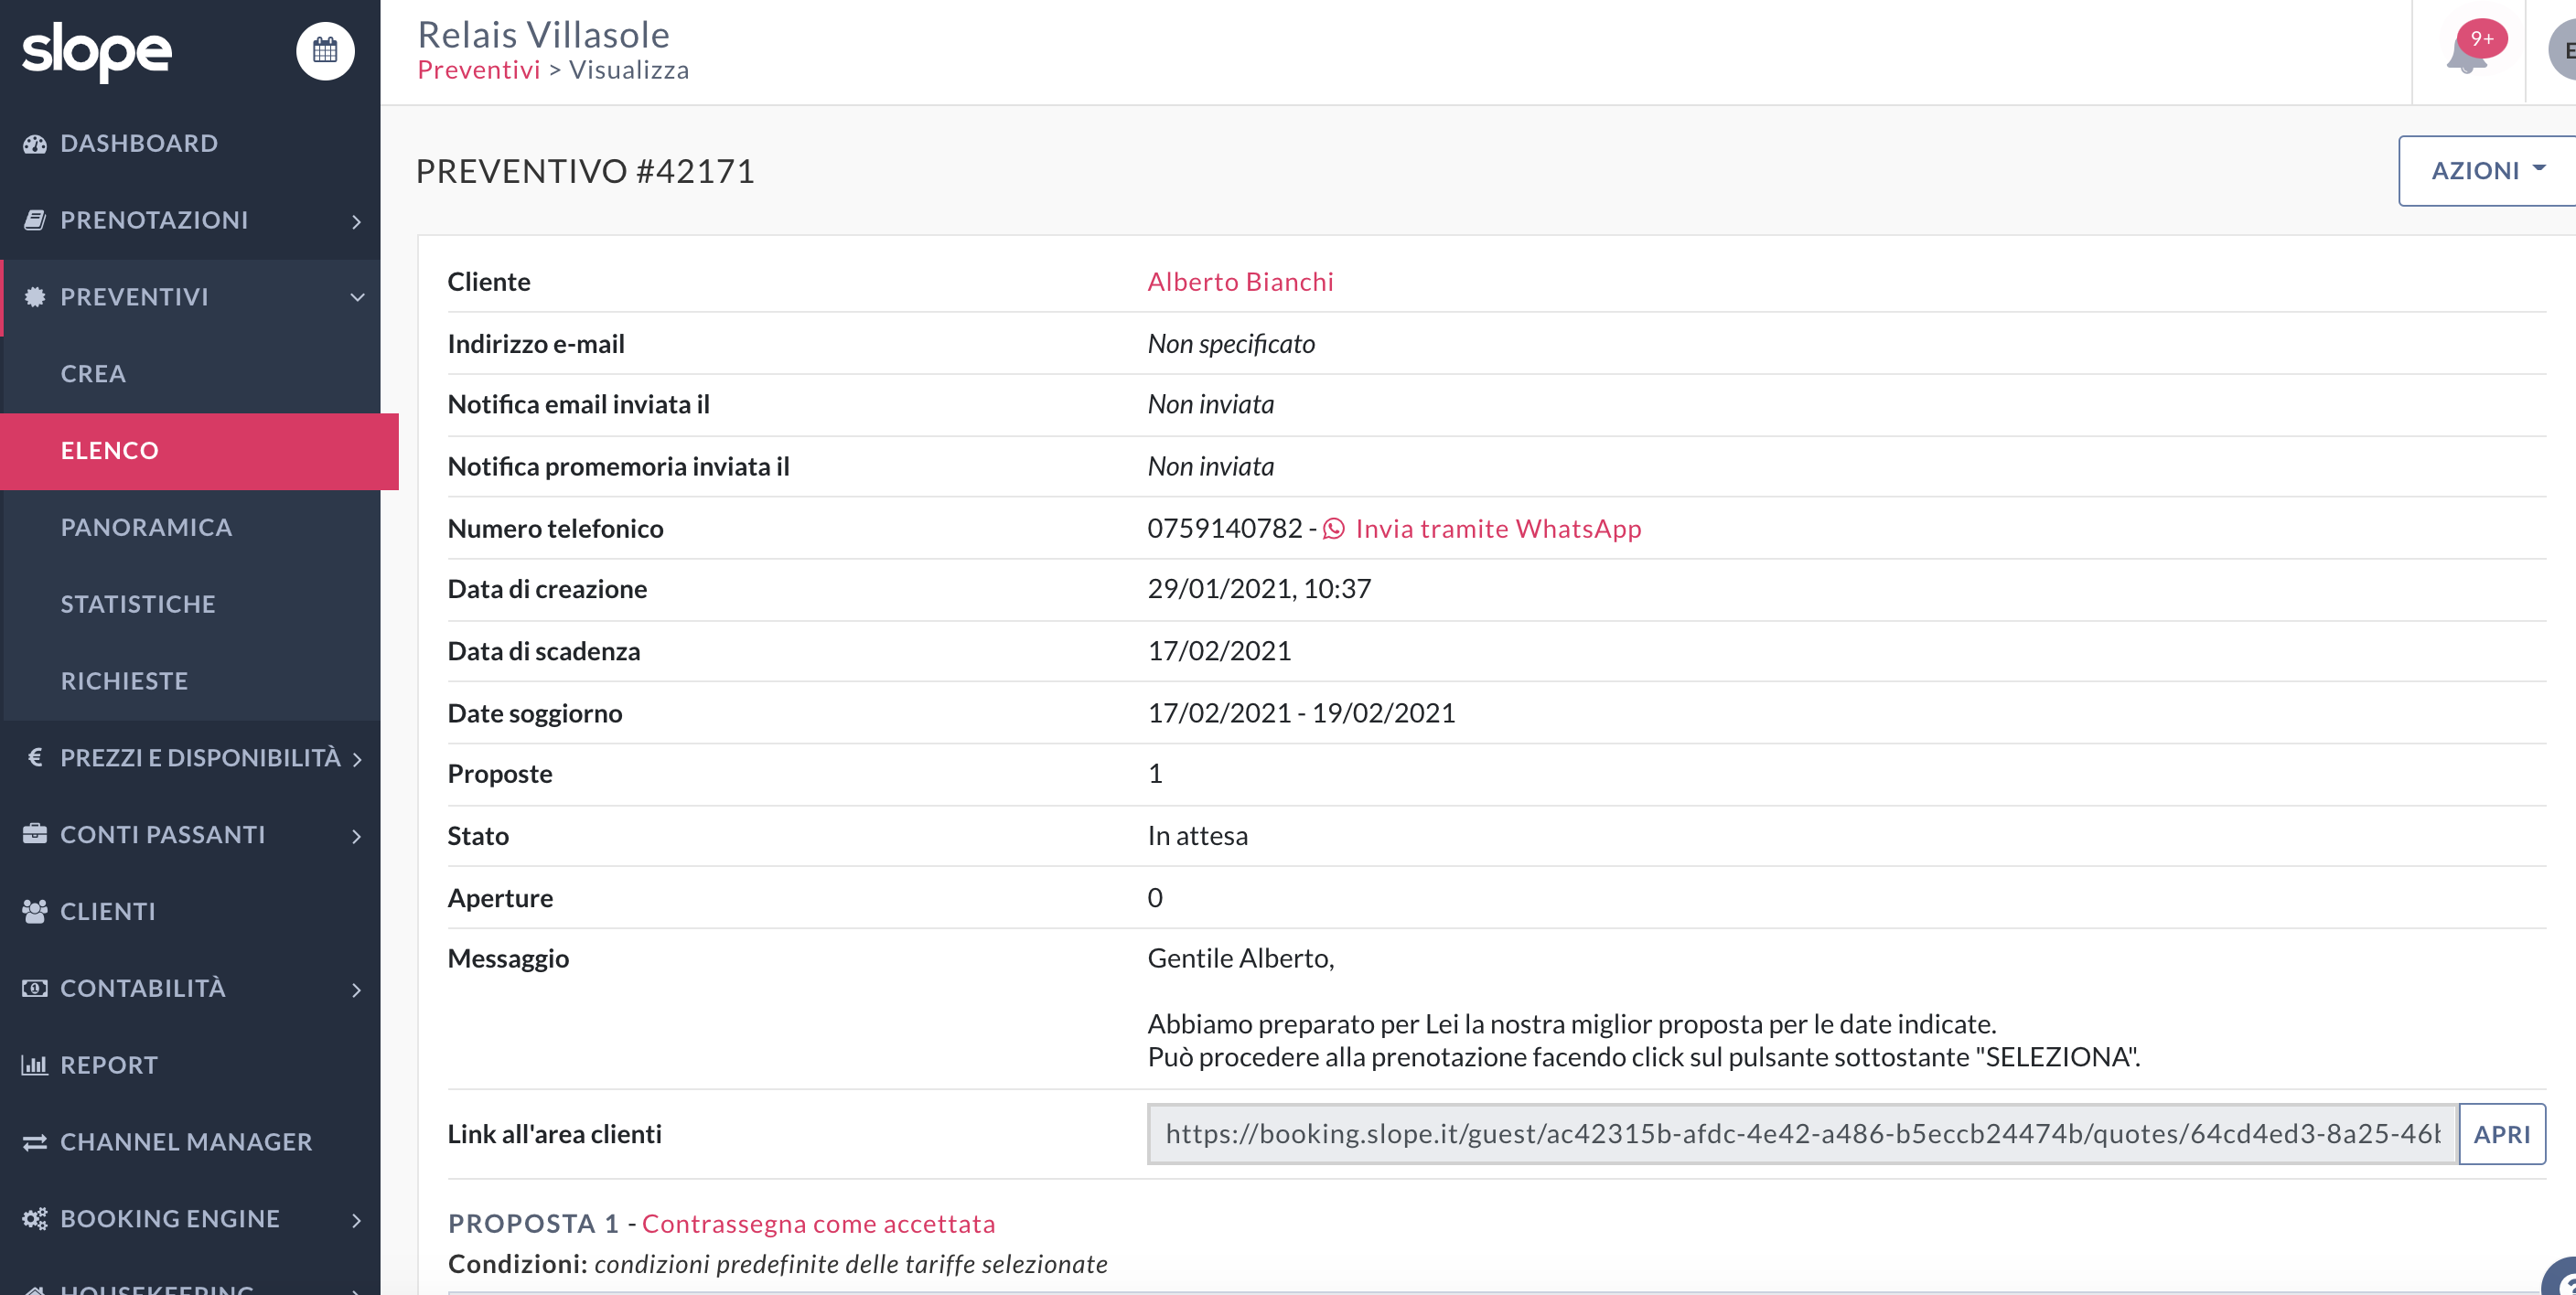Select Crea under Preventivi

93,374
